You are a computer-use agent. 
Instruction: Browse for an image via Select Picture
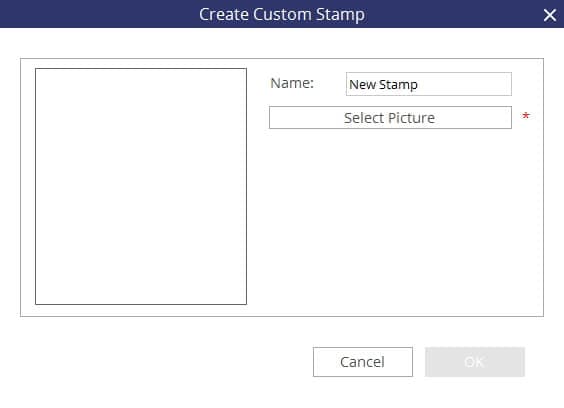[390, 118]
